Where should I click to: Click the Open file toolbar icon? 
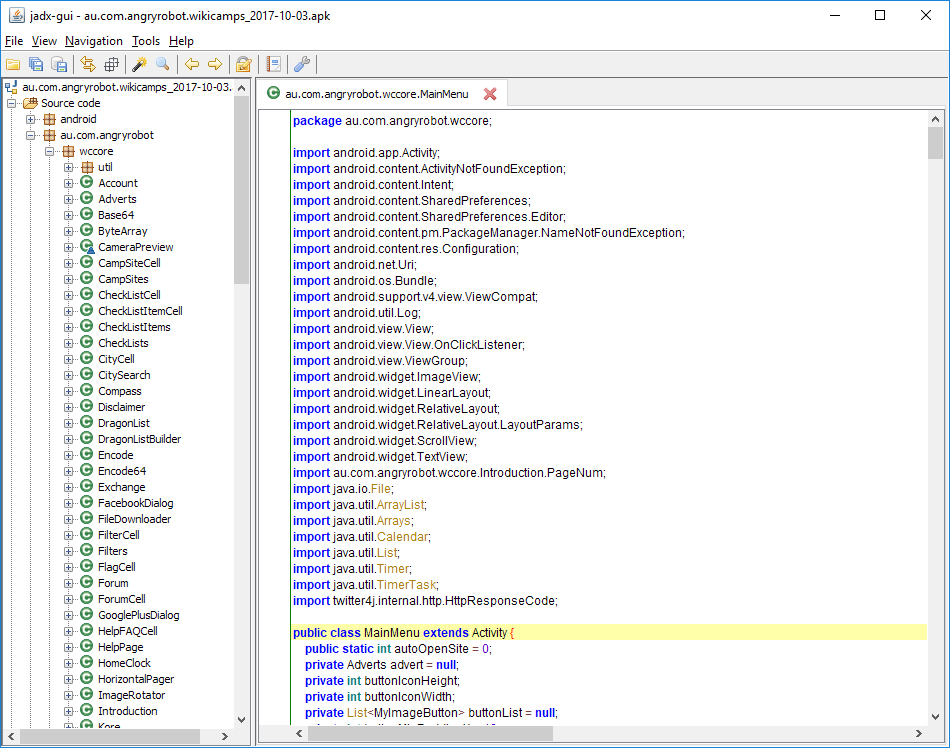pos(13,64)
